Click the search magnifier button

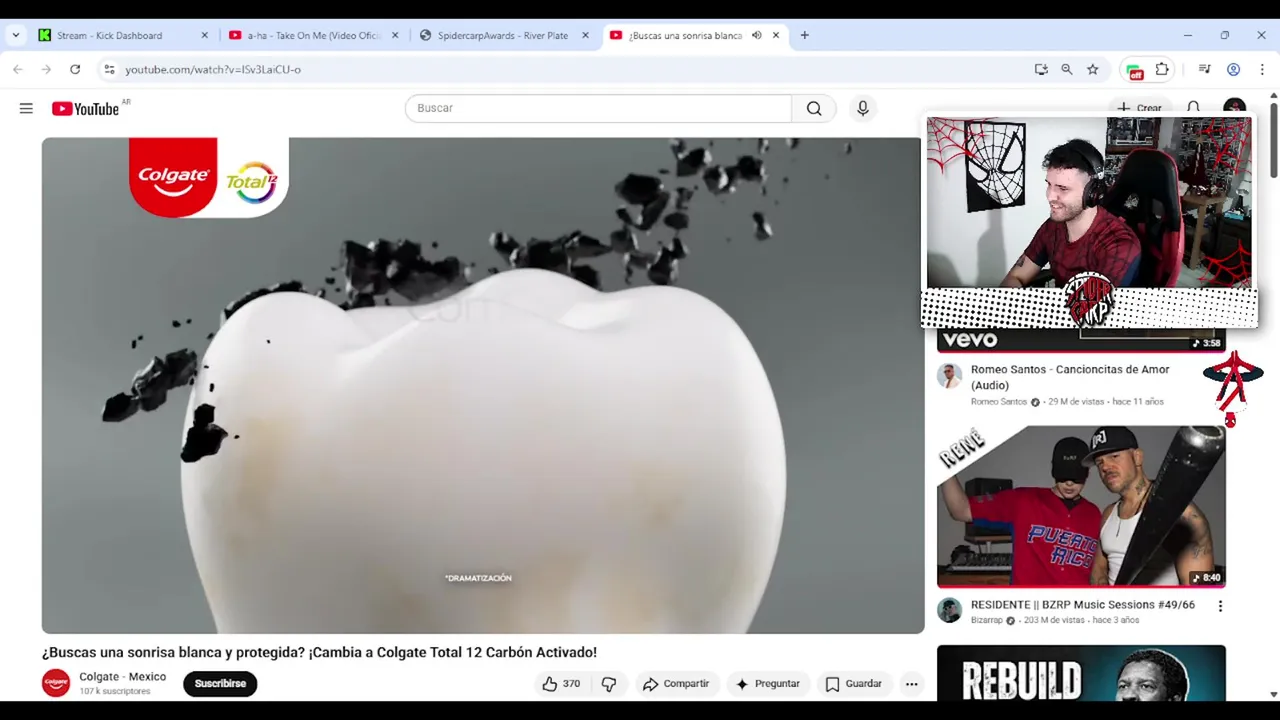(814, 108)
